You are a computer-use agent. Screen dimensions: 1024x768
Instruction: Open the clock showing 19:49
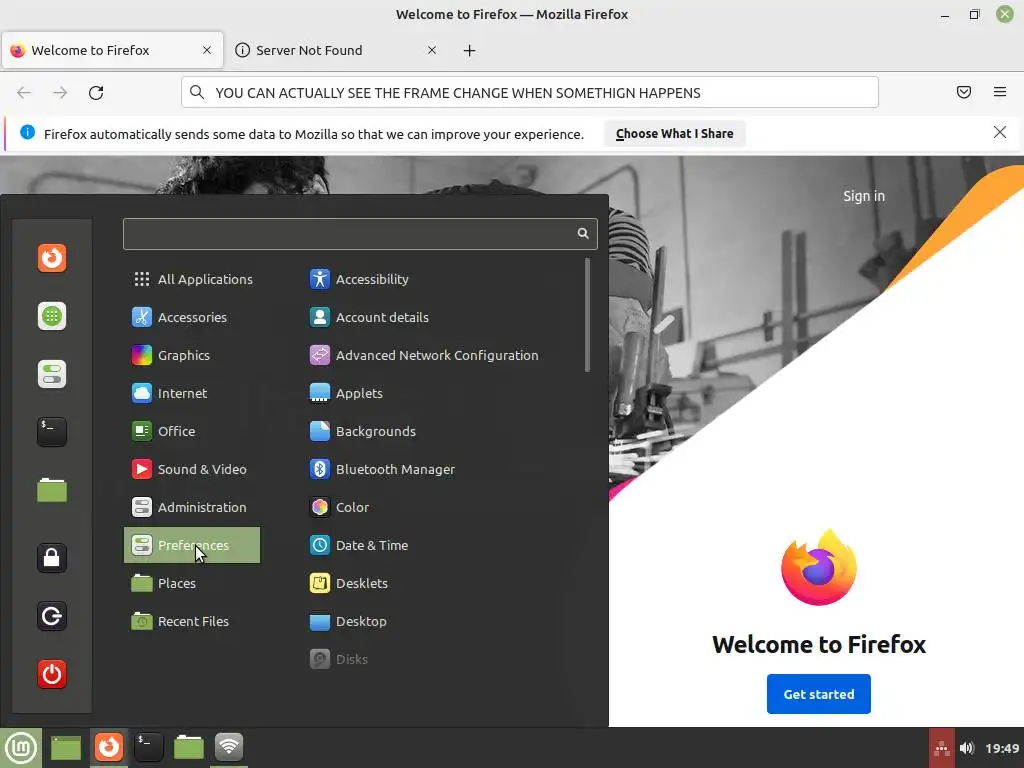[x=1002, y=748]
